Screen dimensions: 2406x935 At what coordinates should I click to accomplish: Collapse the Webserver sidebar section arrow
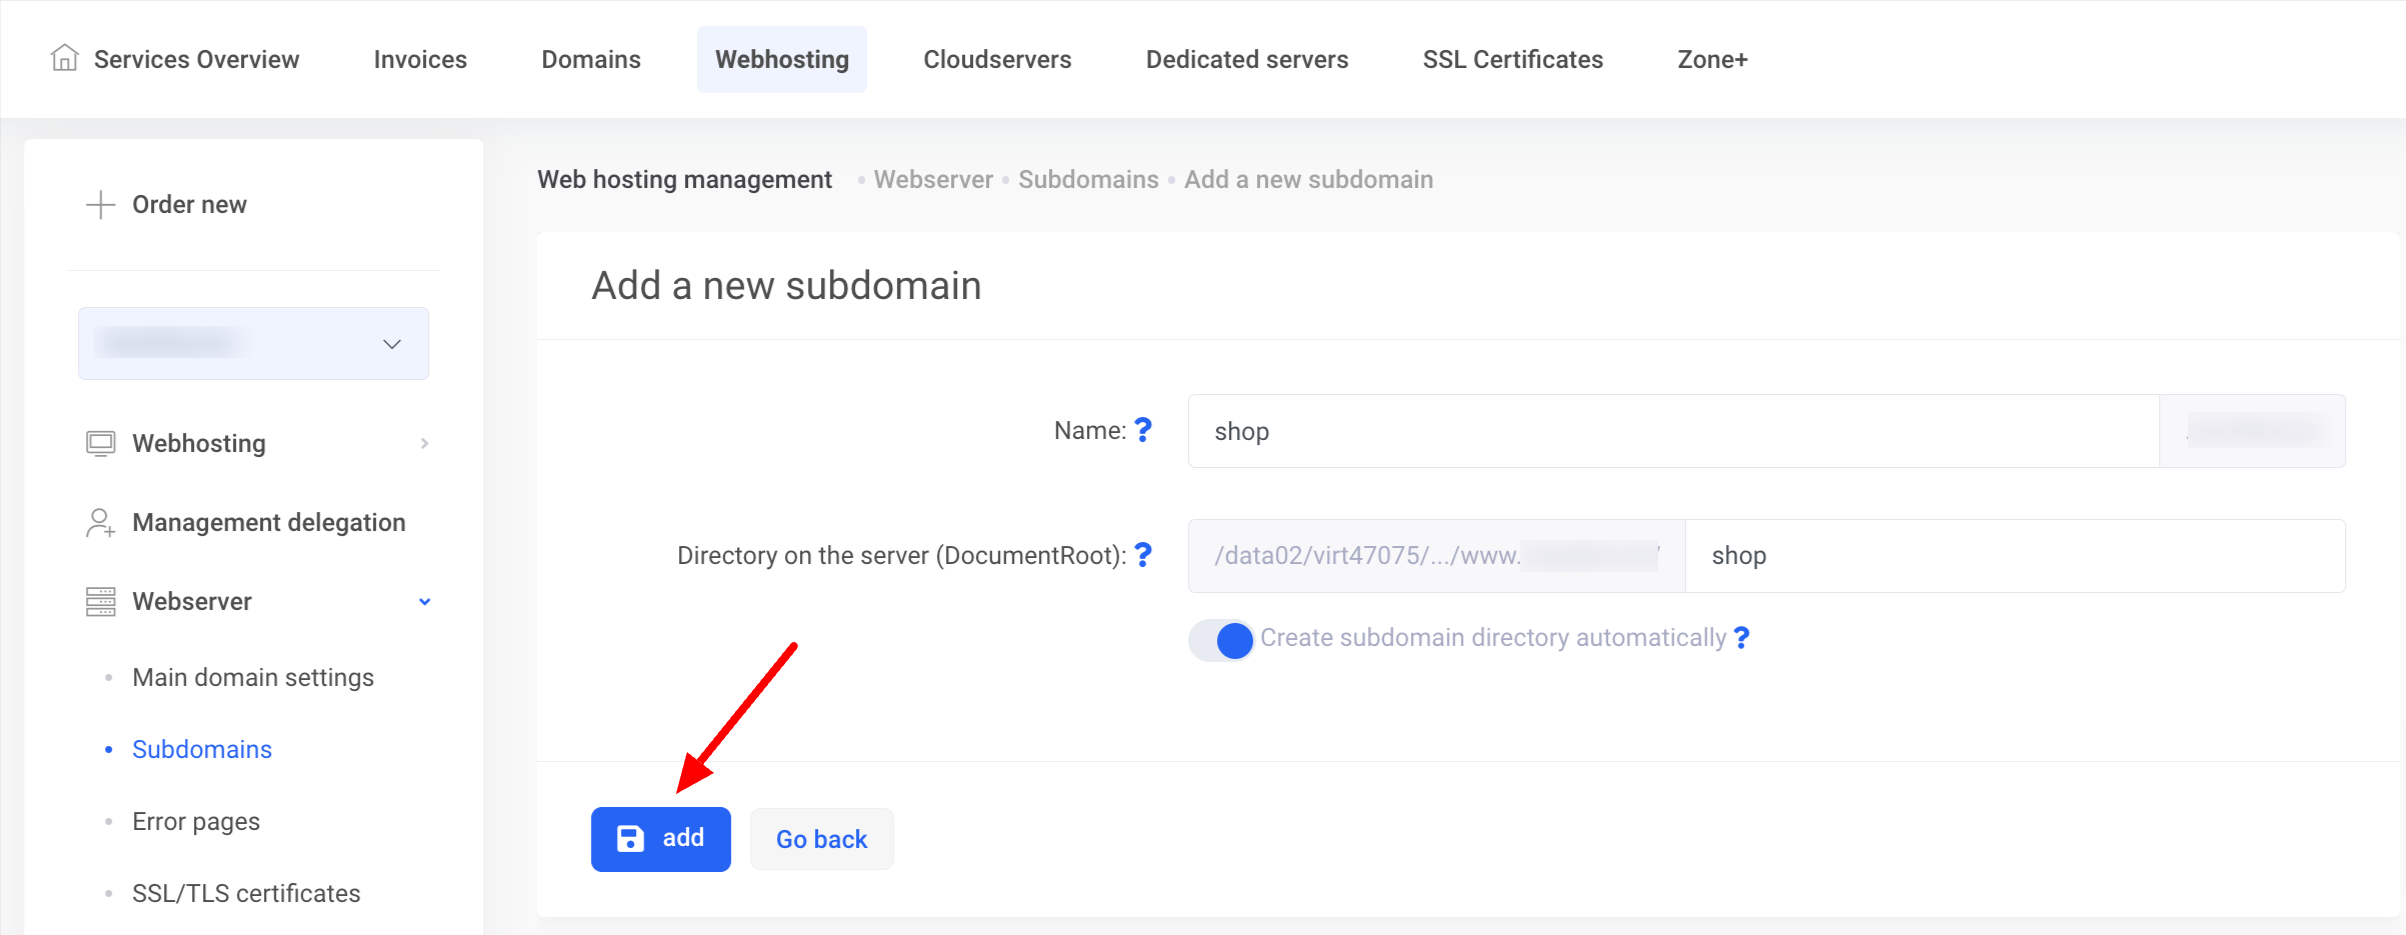[425, 602]
